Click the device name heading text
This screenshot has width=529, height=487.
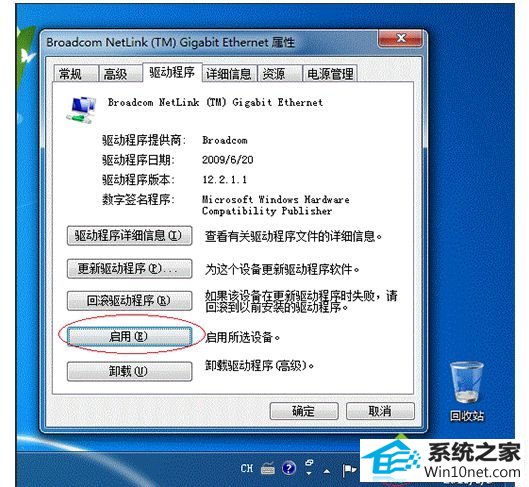[215, 102]
